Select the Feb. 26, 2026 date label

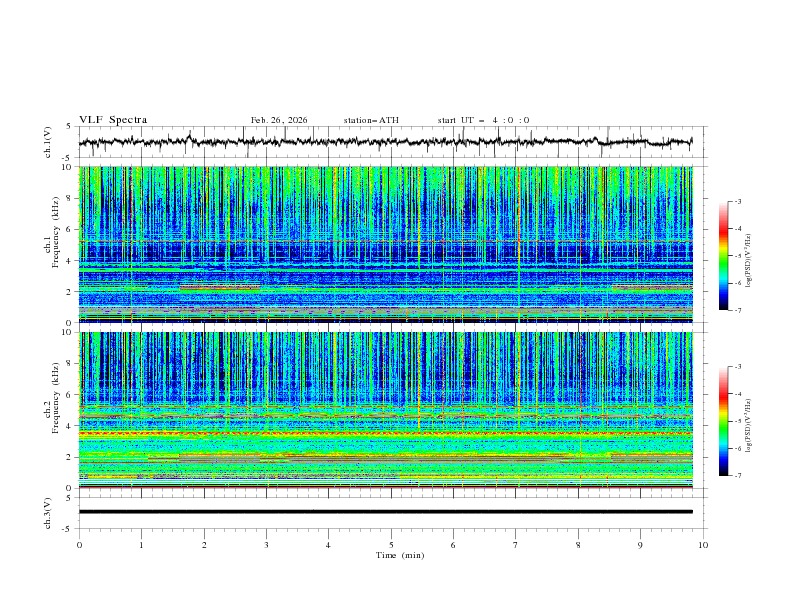pyautogui.click(x=279, y=120)
